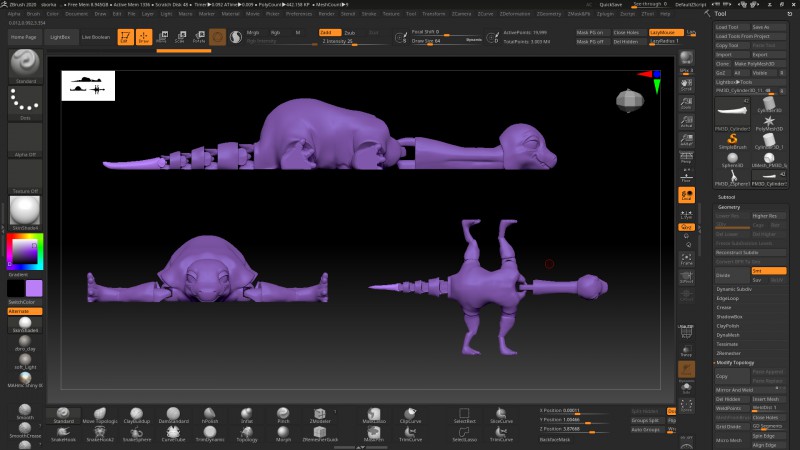Click the Load Tool button
The image size is (800, 450).
click(x=727, y=27)
